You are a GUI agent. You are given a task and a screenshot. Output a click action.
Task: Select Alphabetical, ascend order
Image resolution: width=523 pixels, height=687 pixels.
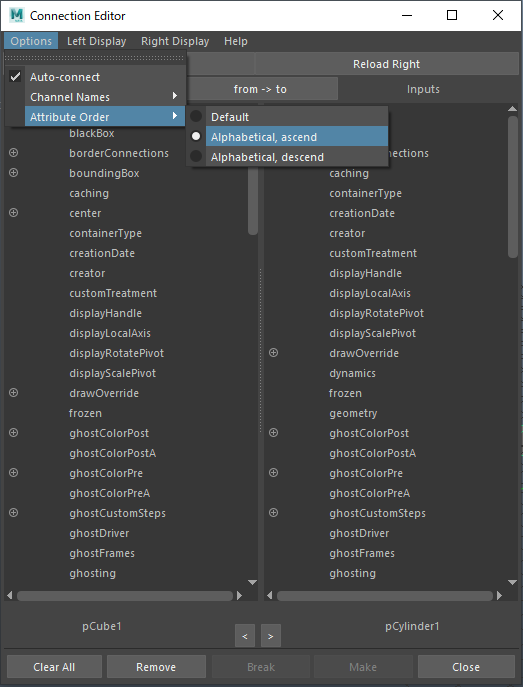coord(287,137)
